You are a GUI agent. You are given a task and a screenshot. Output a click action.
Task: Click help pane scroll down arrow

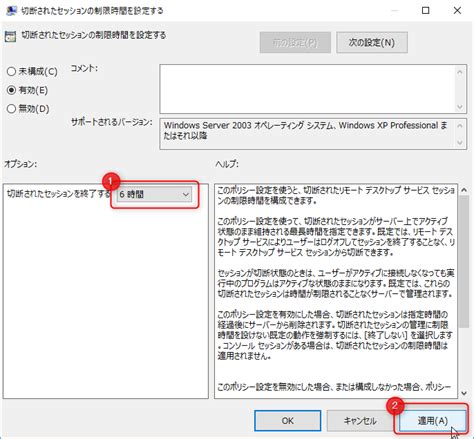[464, 393]
